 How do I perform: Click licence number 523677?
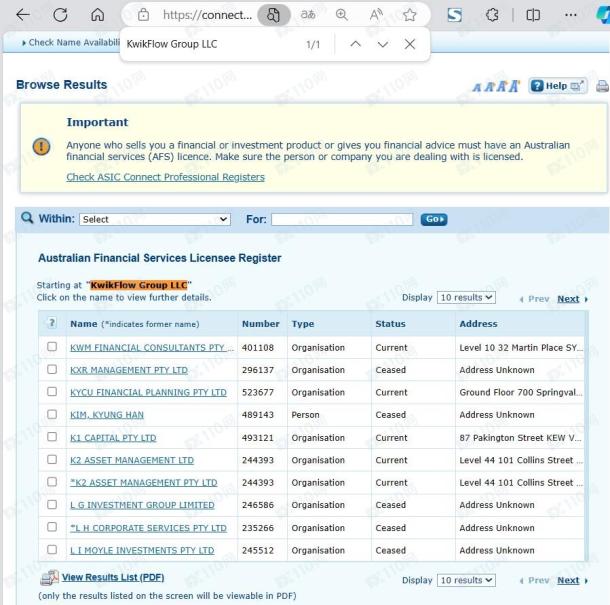pos(258,392)
